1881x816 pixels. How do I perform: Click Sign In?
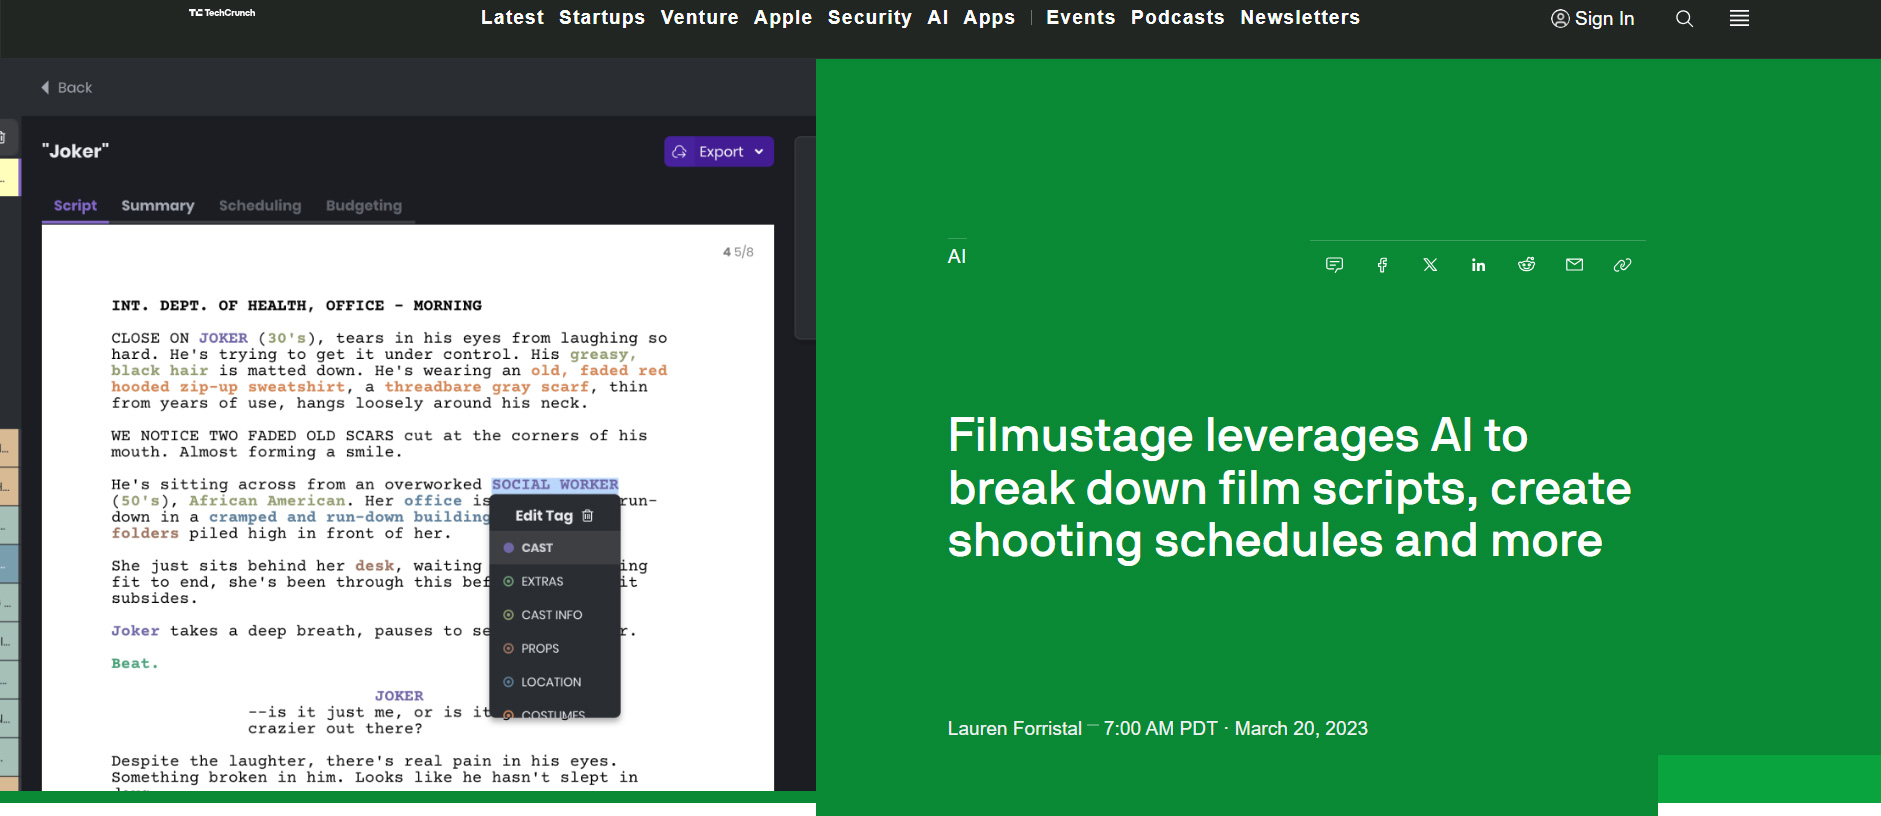[x=1592, y=19]
